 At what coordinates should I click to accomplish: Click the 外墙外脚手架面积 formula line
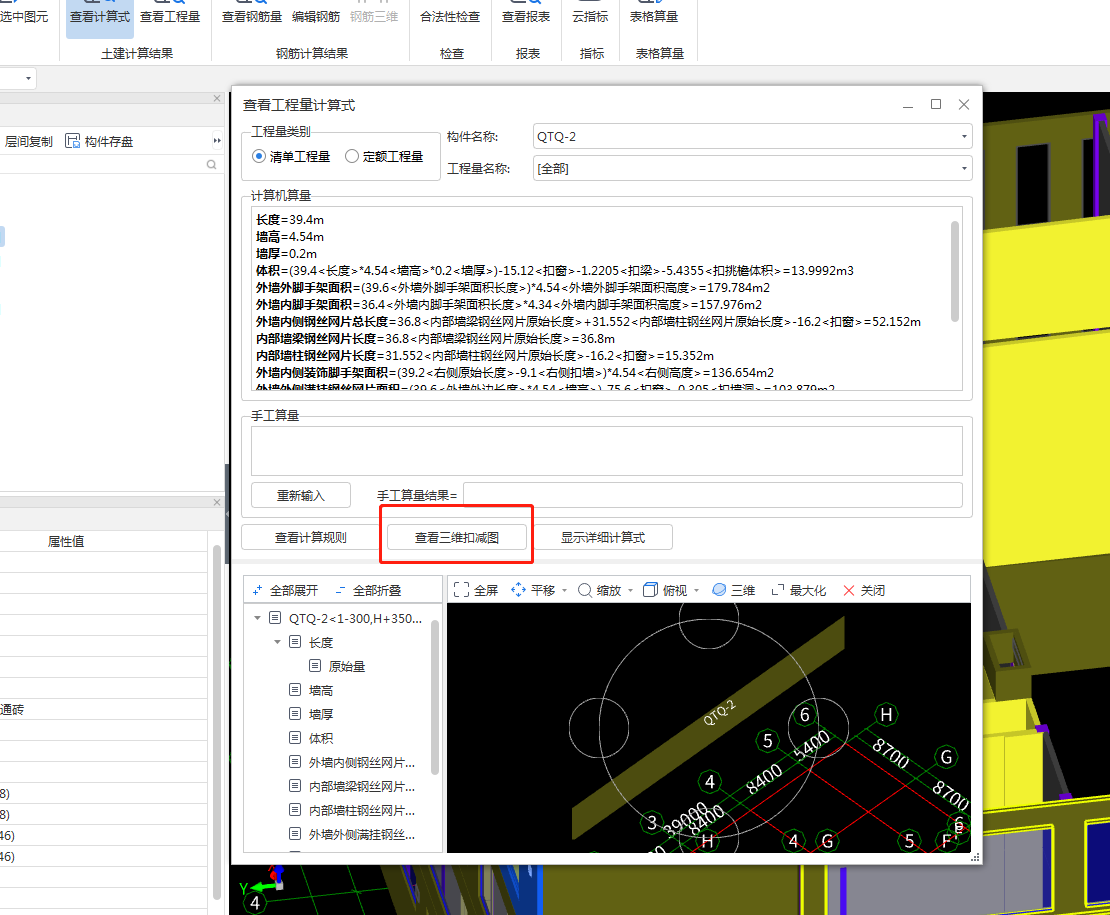[x=513, y=287]
